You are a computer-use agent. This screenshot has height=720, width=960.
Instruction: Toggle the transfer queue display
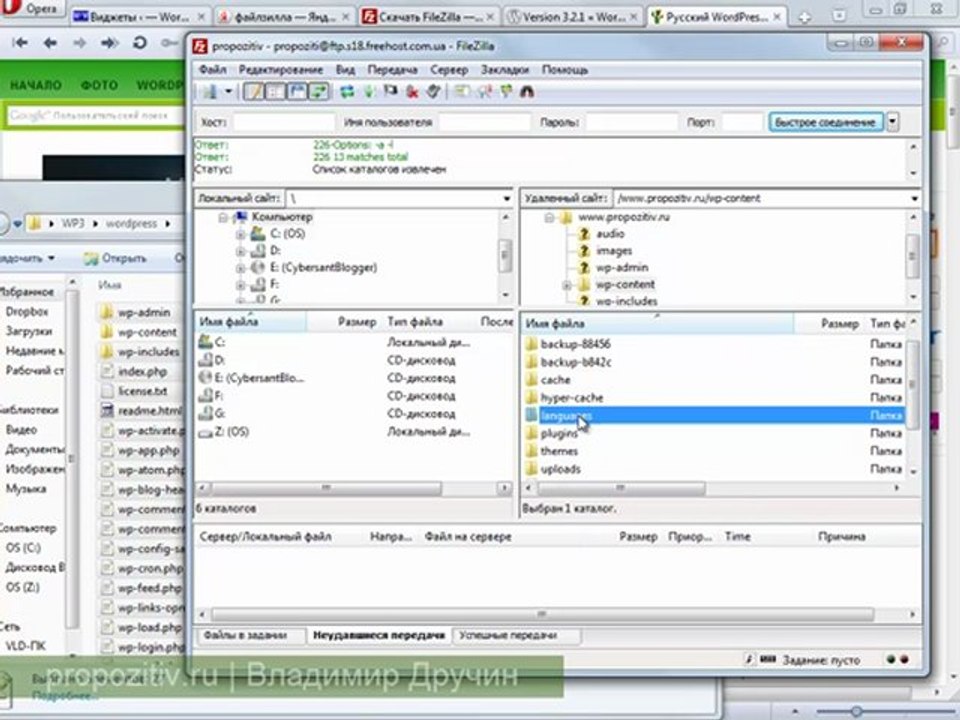(x=318, y=92)
